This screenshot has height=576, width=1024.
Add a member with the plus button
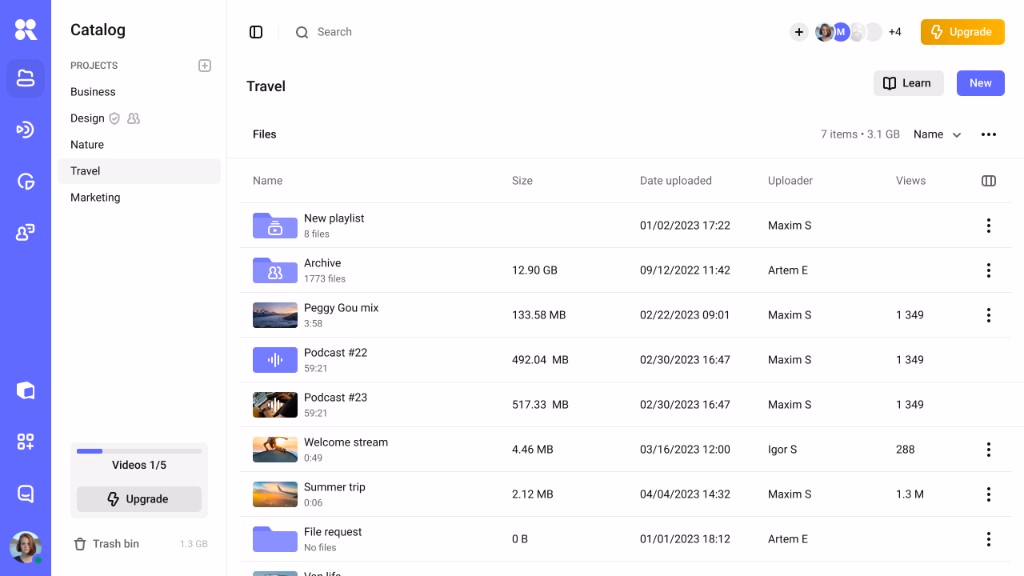point(799,32)
